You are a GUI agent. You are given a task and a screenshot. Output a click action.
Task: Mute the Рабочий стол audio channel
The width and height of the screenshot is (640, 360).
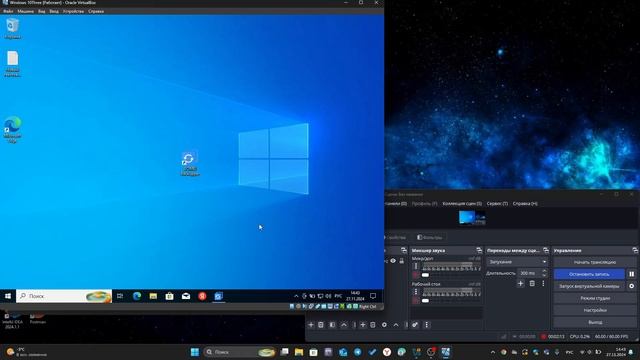click(x=416, y=301)
